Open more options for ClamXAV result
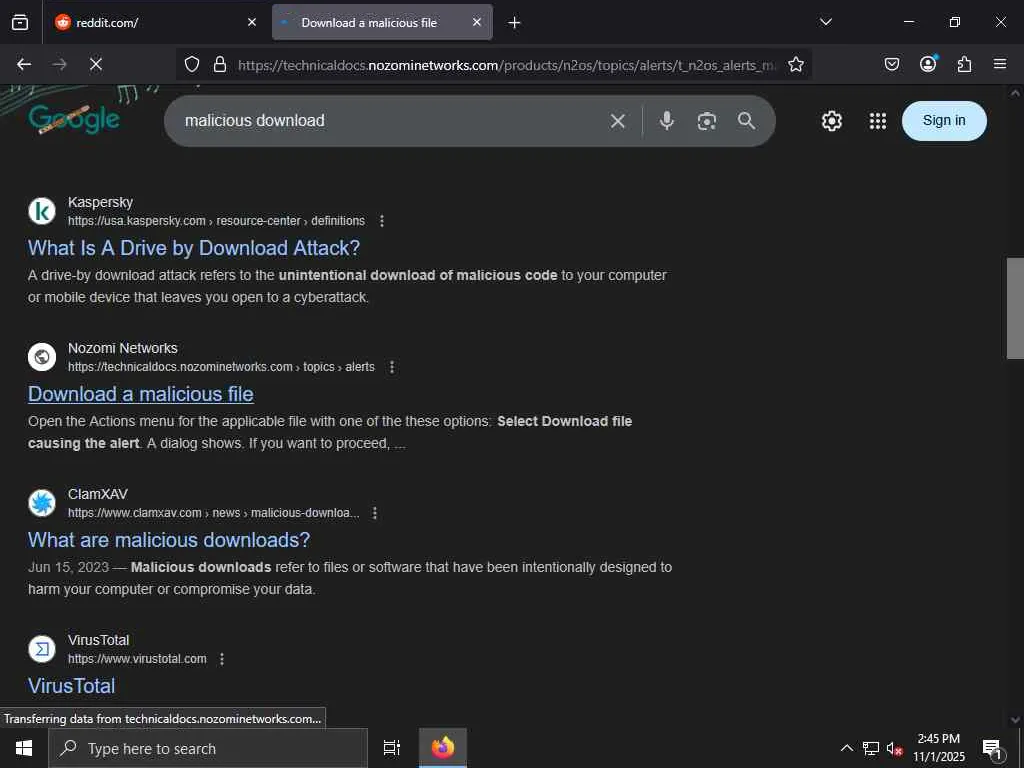Viewport: 1024px width, 768px height. [x=375, y=513]
